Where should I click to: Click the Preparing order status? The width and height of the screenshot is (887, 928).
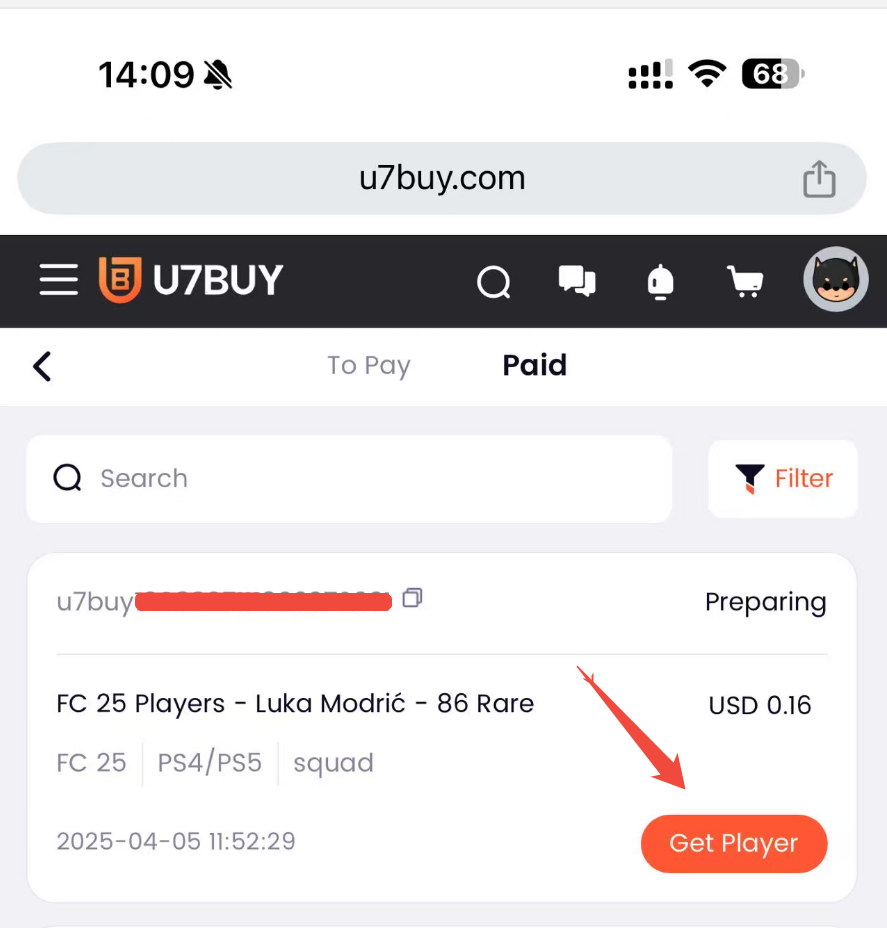pos(766,602)
